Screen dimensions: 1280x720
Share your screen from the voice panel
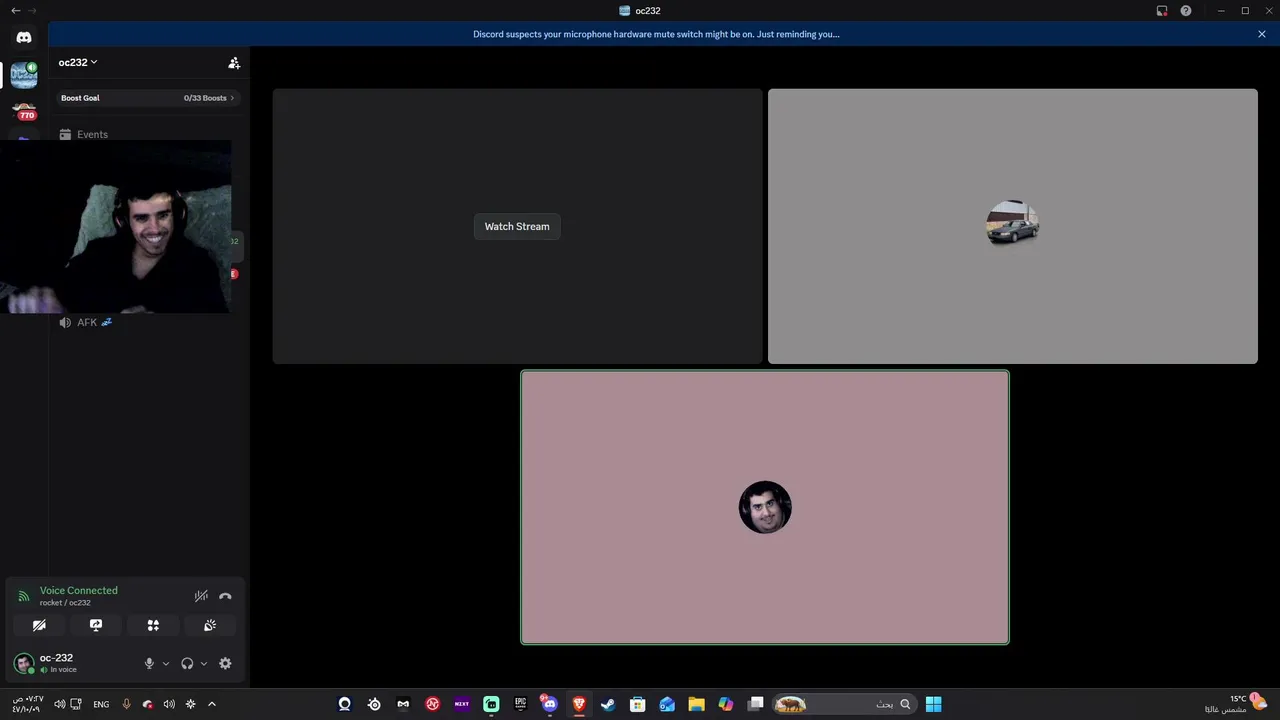tap(96, 625)
